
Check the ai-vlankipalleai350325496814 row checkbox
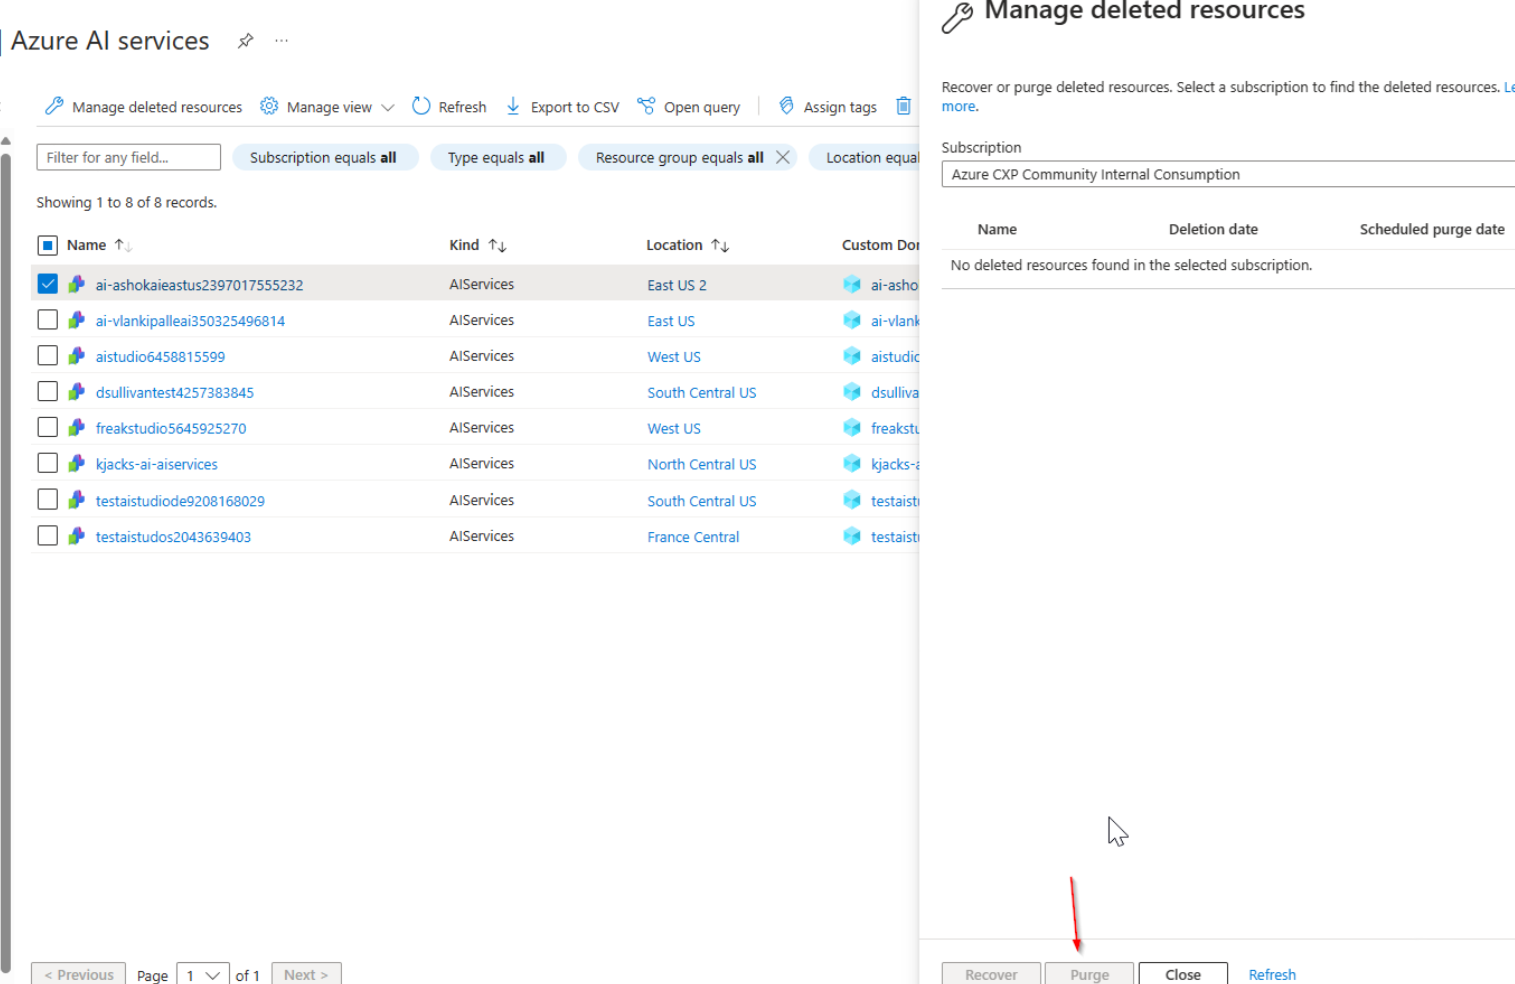click(x=47, y=320)
